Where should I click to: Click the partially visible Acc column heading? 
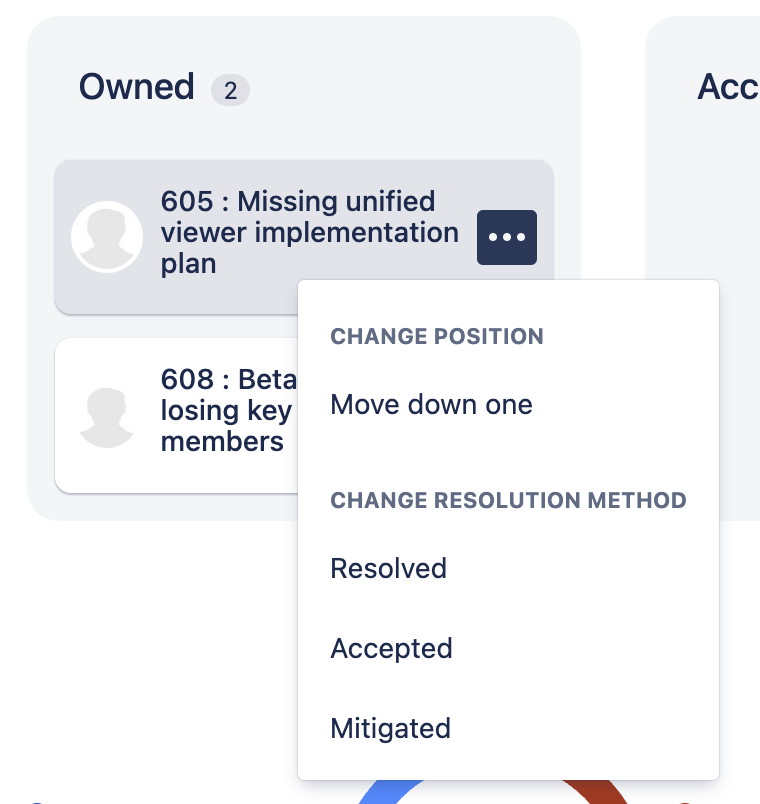pyautogui.click(x=727, y=88)
